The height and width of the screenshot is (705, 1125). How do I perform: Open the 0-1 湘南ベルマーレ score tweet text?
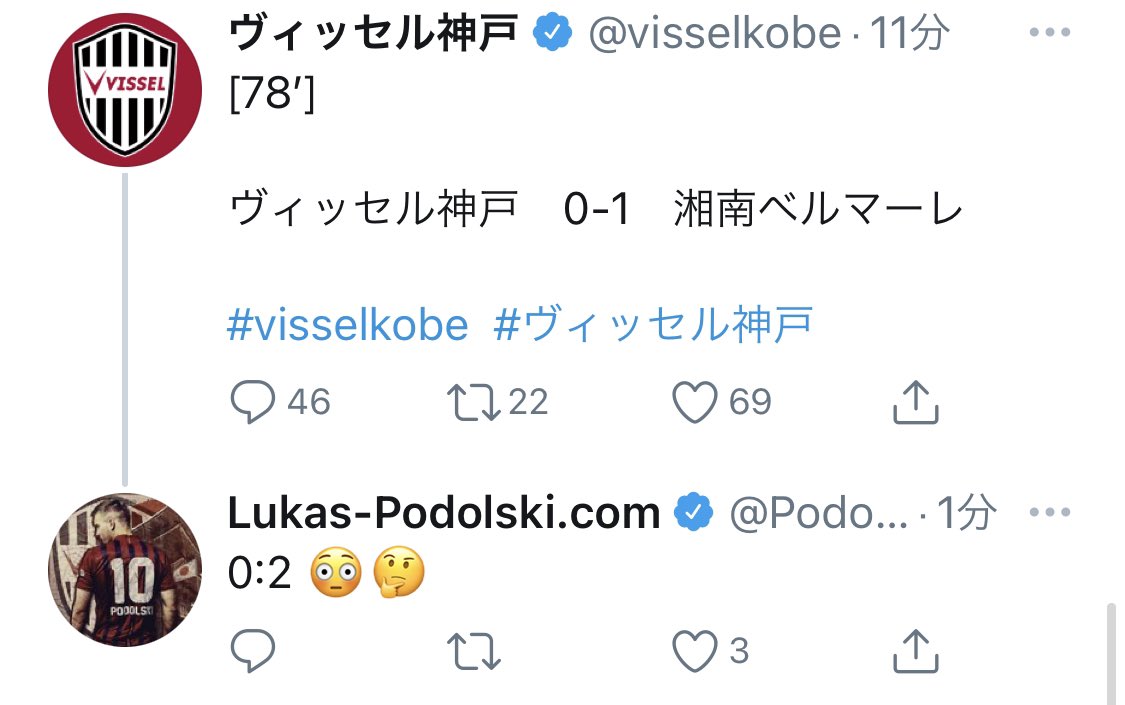596,209
